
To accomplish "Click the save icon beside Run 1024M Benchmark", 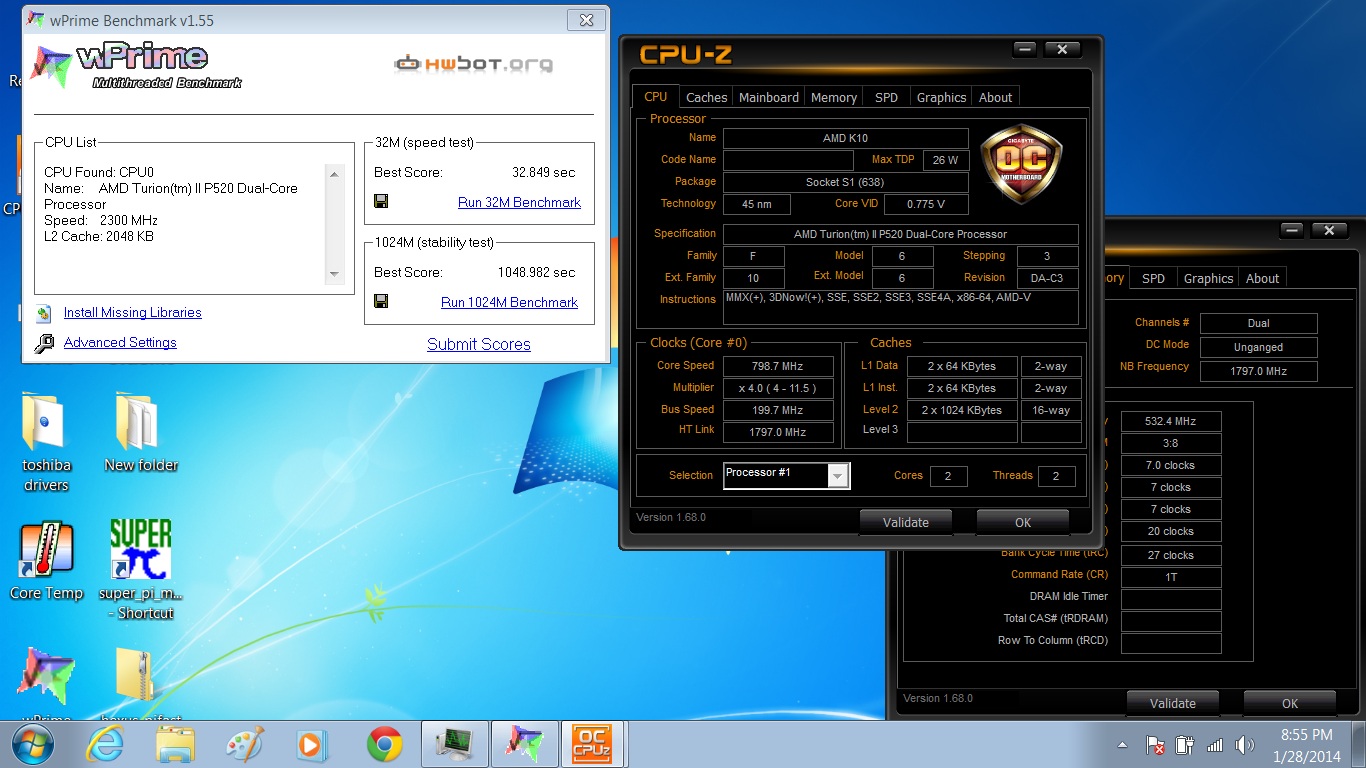I will (381, 301).
